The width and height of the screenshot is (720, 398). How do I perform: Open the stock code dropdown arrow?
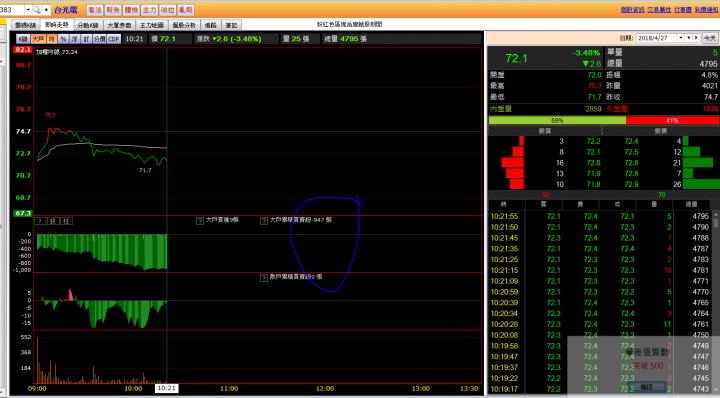click(28, 10)
